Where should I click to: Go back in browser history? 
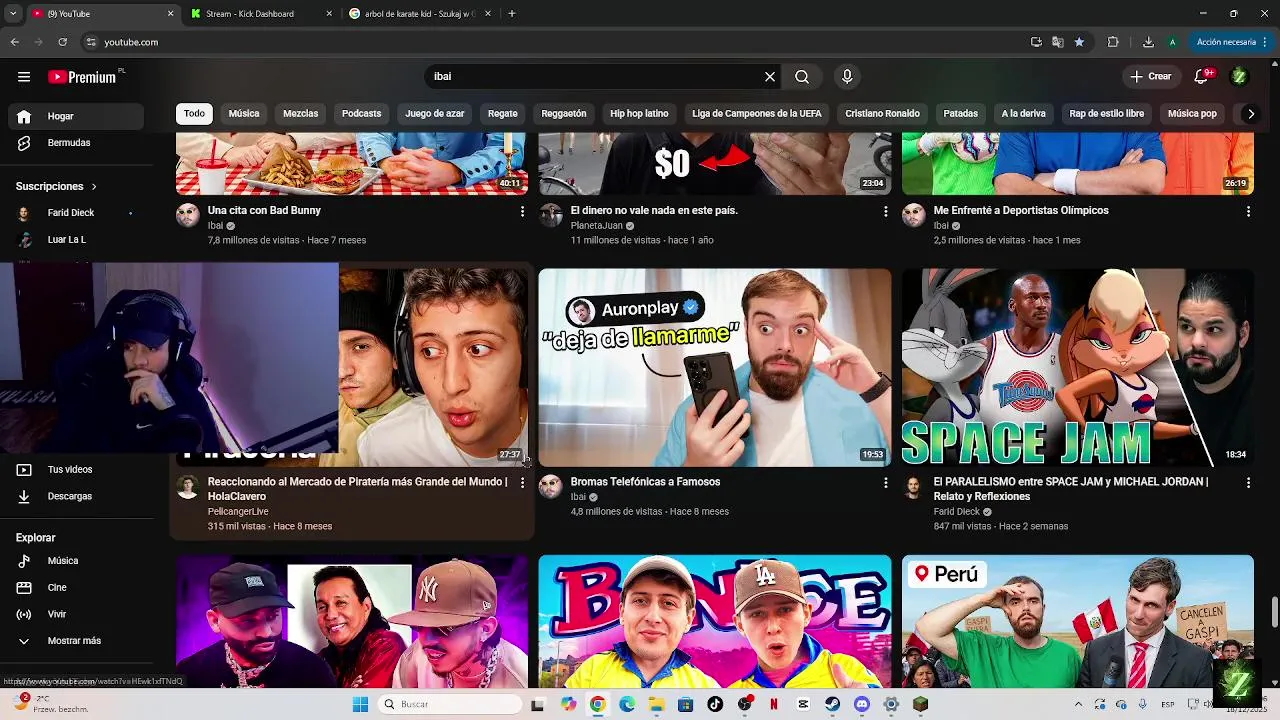14,42
